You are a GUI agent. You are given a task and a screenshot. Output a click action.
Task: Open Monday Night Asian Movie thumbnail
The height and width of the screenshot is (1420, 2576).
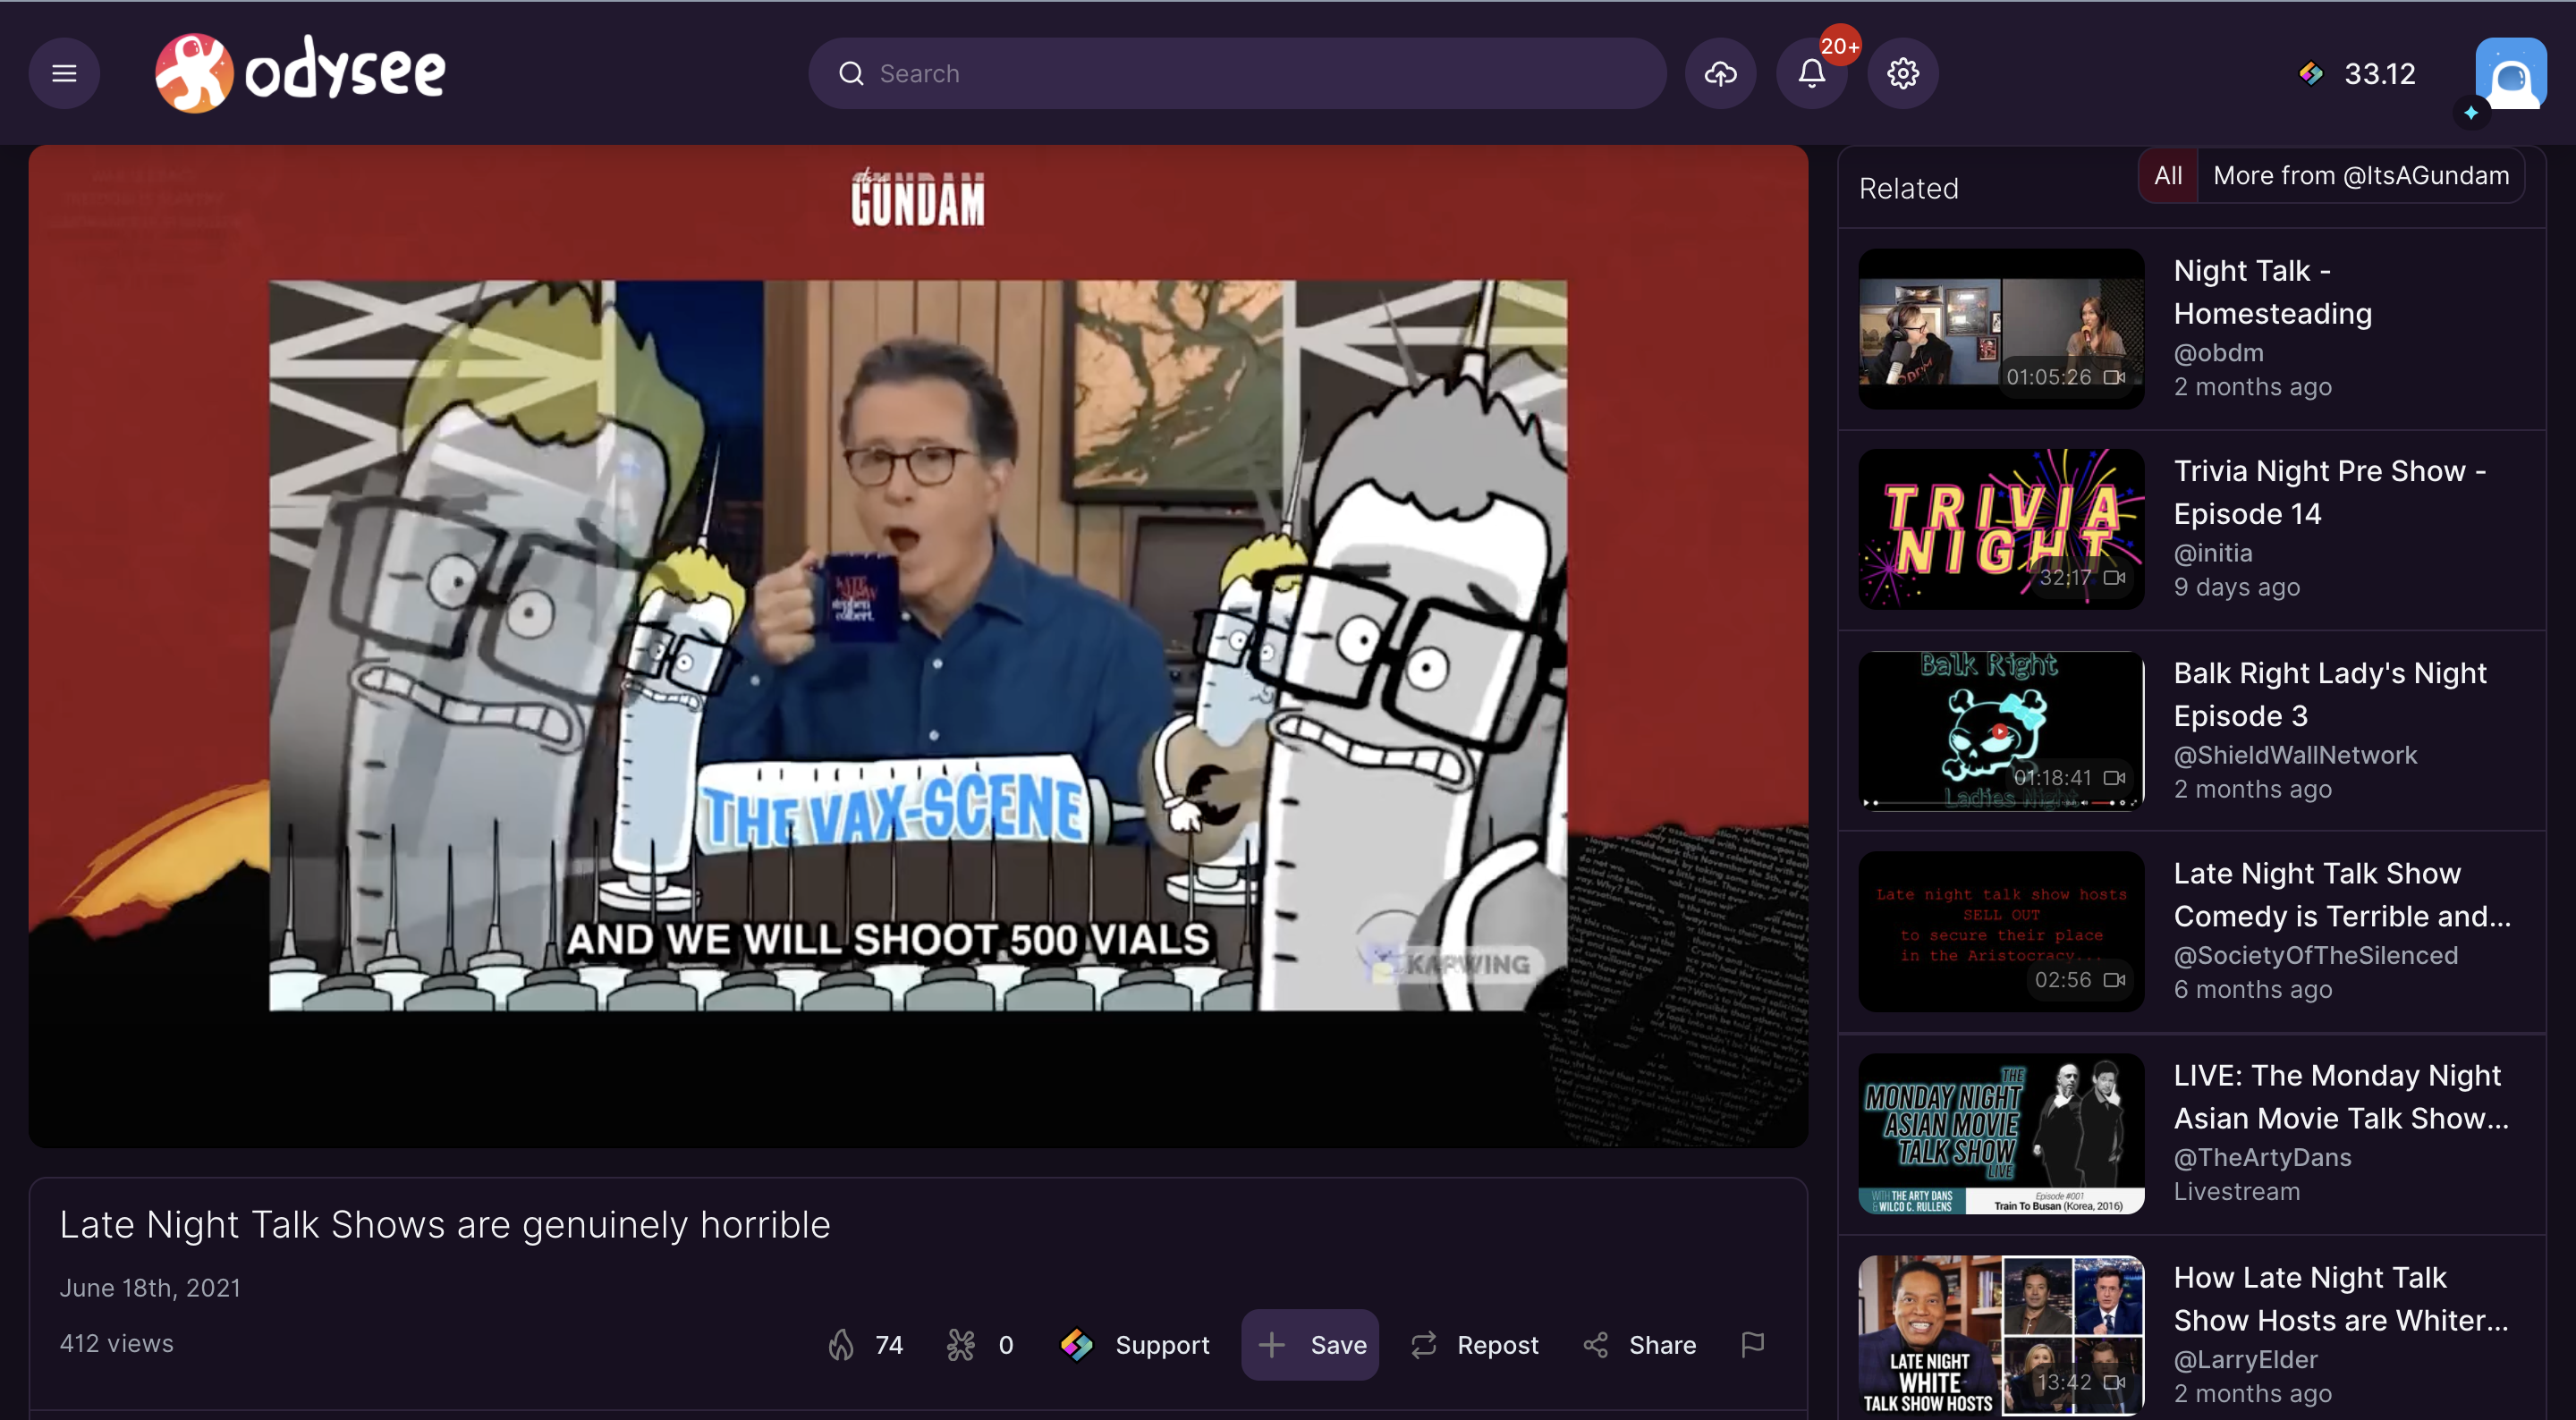(x=2001, y=1133)
